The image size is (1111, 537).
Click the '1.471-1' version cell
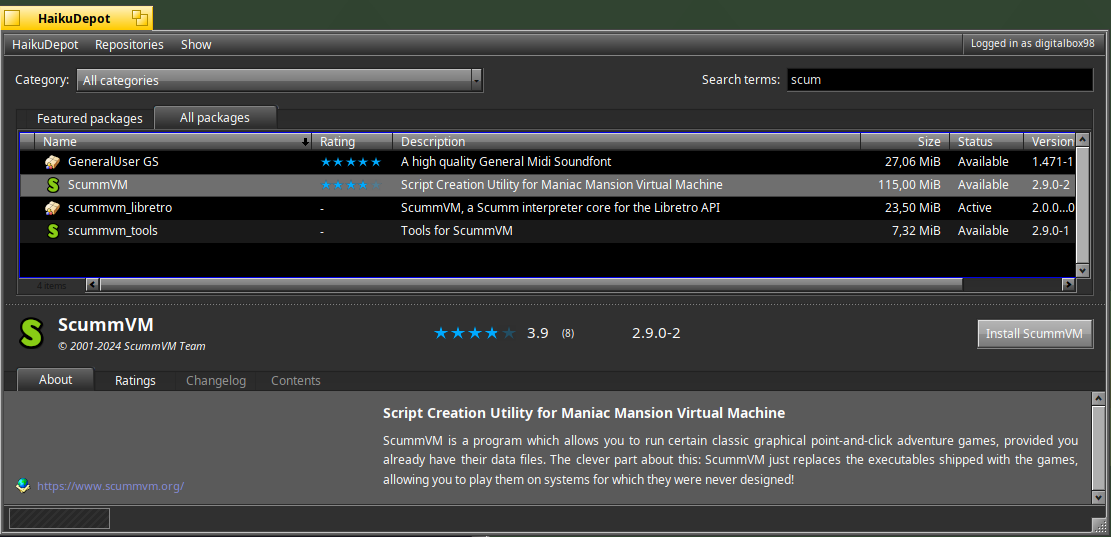pos(1052,162)
